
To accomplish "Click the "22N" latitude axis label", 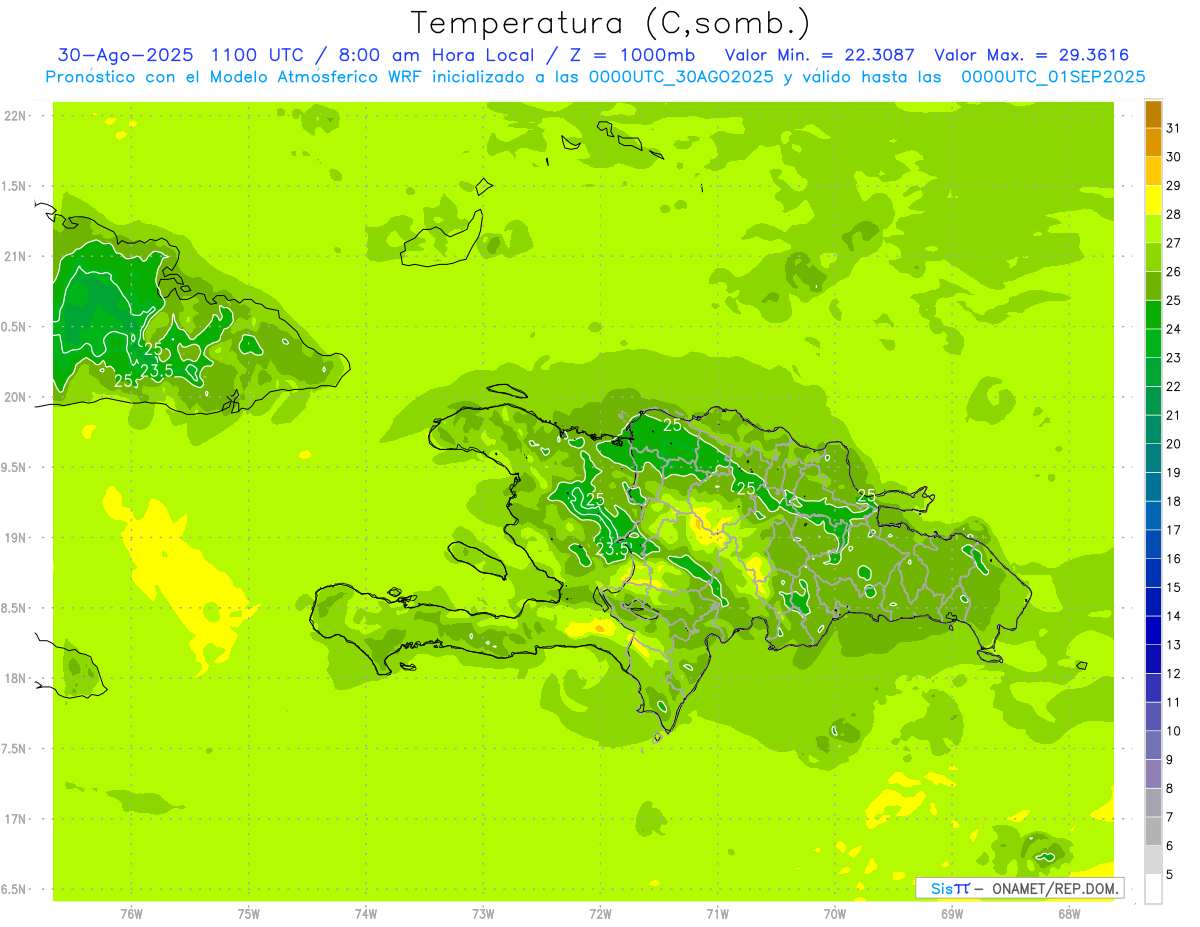I will tap(14, 115).
